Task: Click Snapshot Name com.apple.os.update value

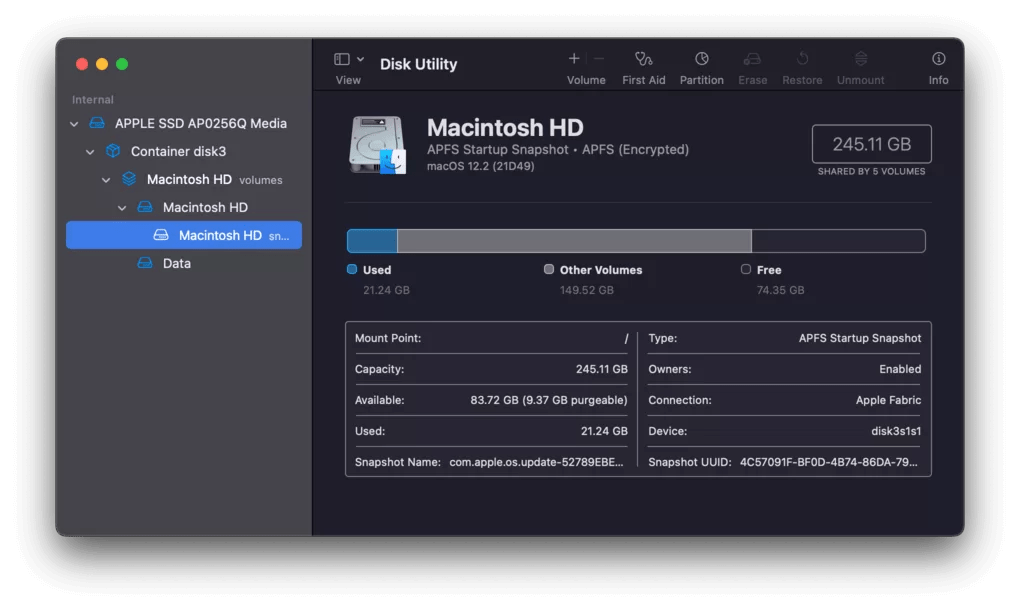Action: pyautogui.click(x=536, y=462)
